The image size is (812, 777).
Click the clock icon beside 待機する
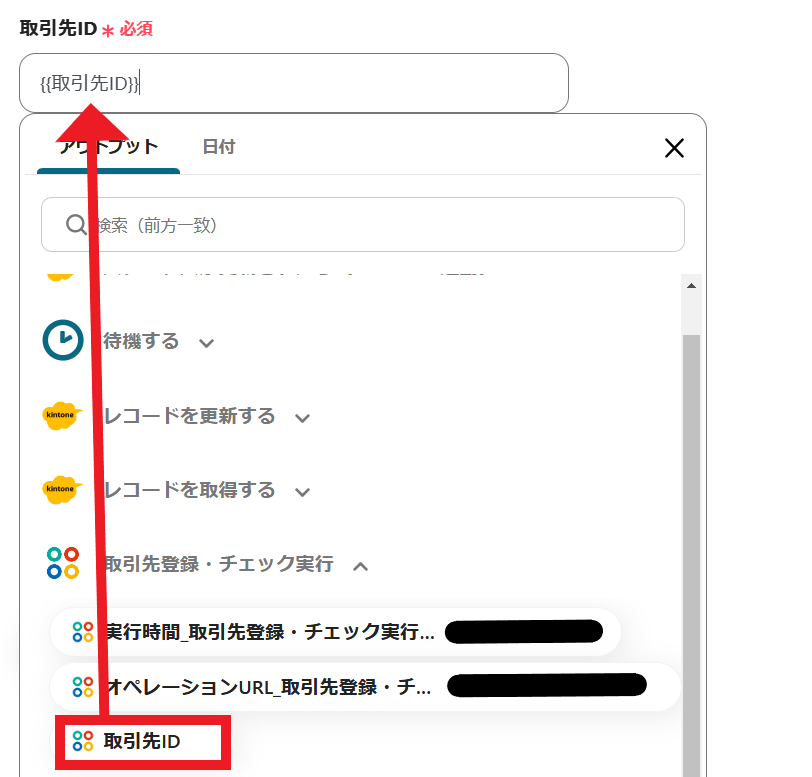tap(63, 340)
